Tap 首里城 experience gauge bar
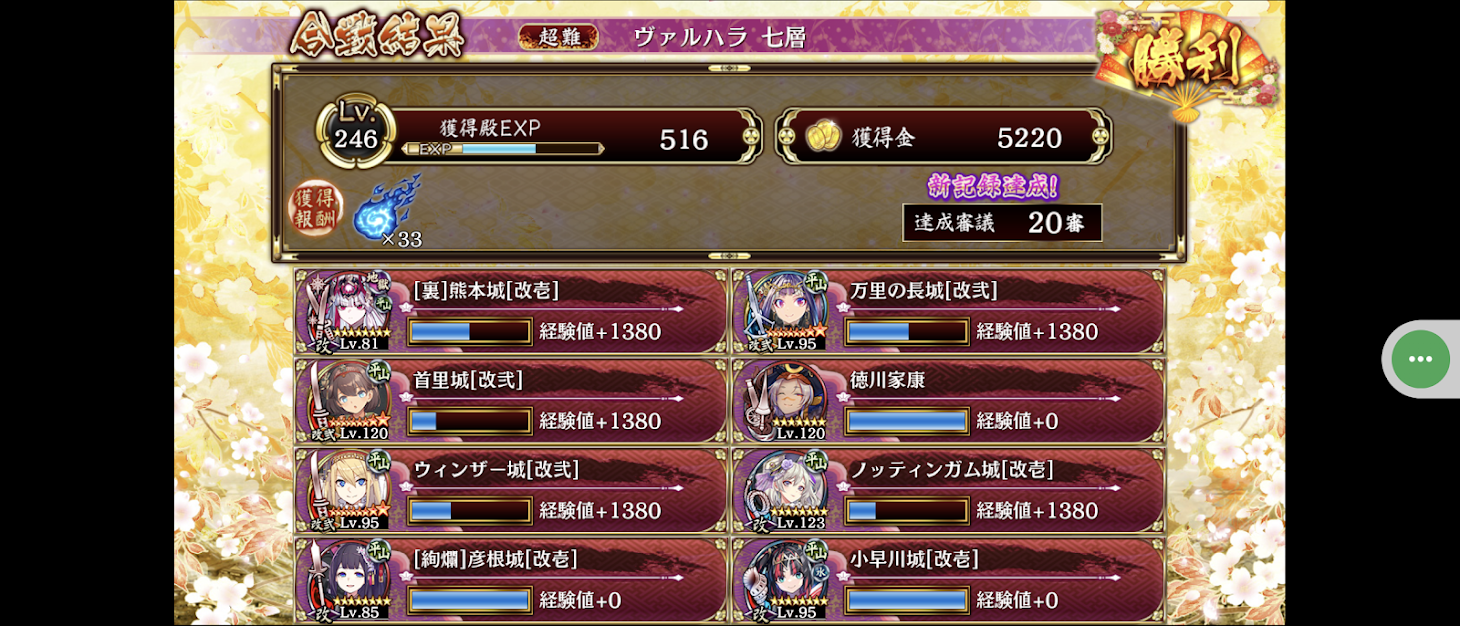 470,421
